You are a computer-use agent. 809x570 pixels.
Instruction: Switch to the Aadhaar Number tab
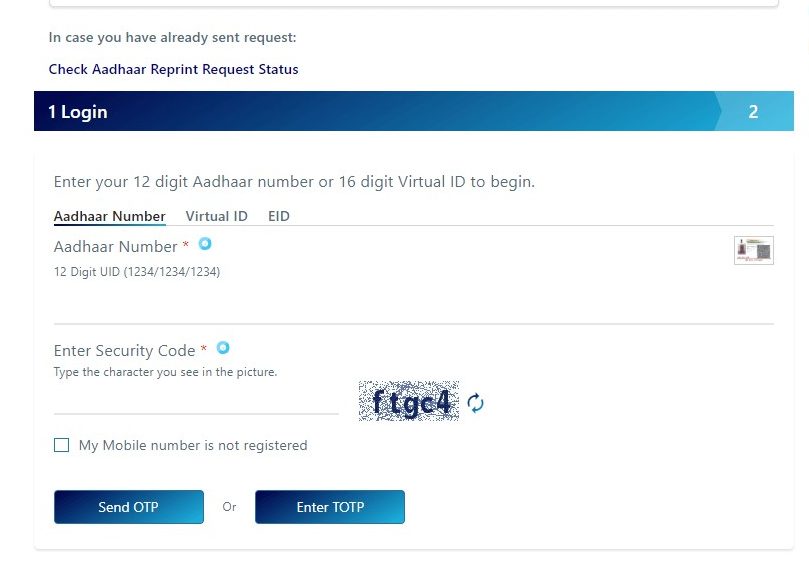click(x=109, y=216)
